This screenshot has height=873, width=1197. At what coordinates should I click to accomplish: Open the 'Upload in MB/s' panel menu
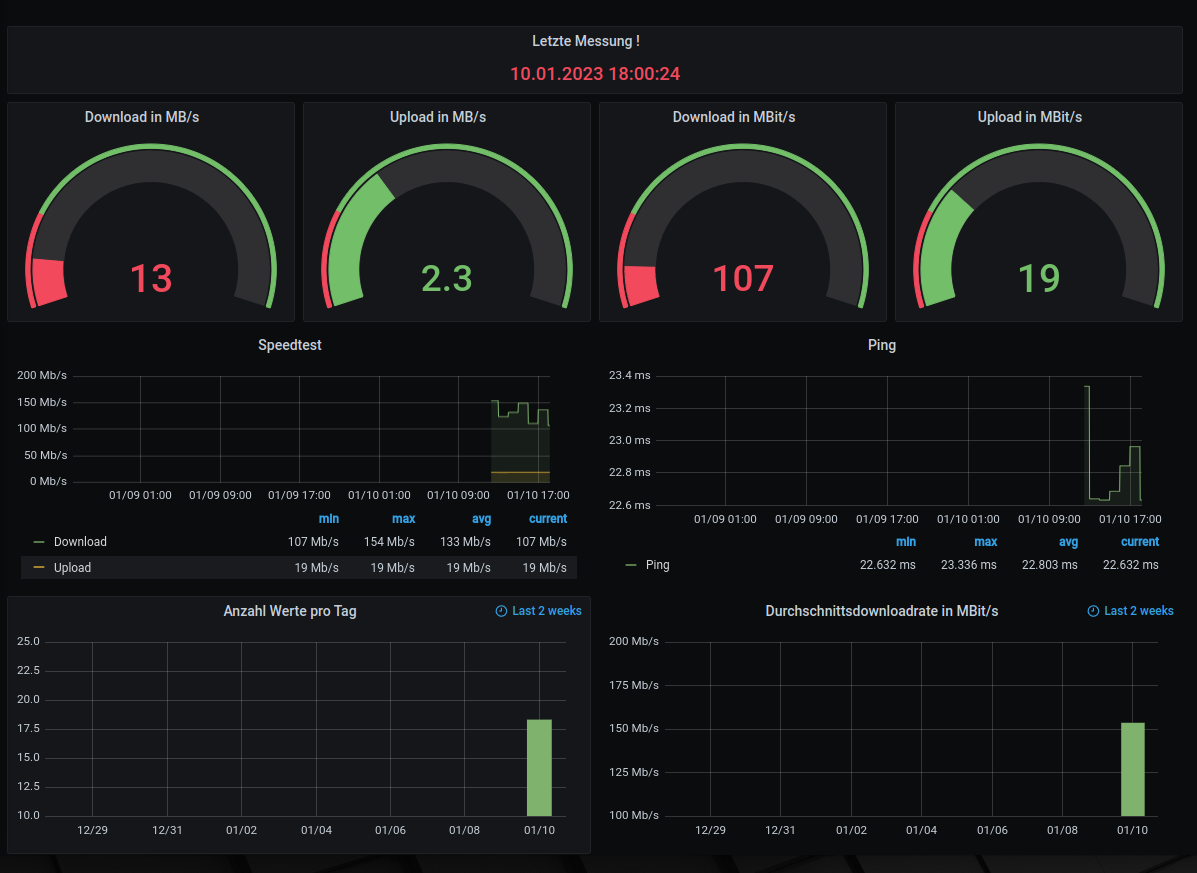pyautogui.click(x=438, y=117)
